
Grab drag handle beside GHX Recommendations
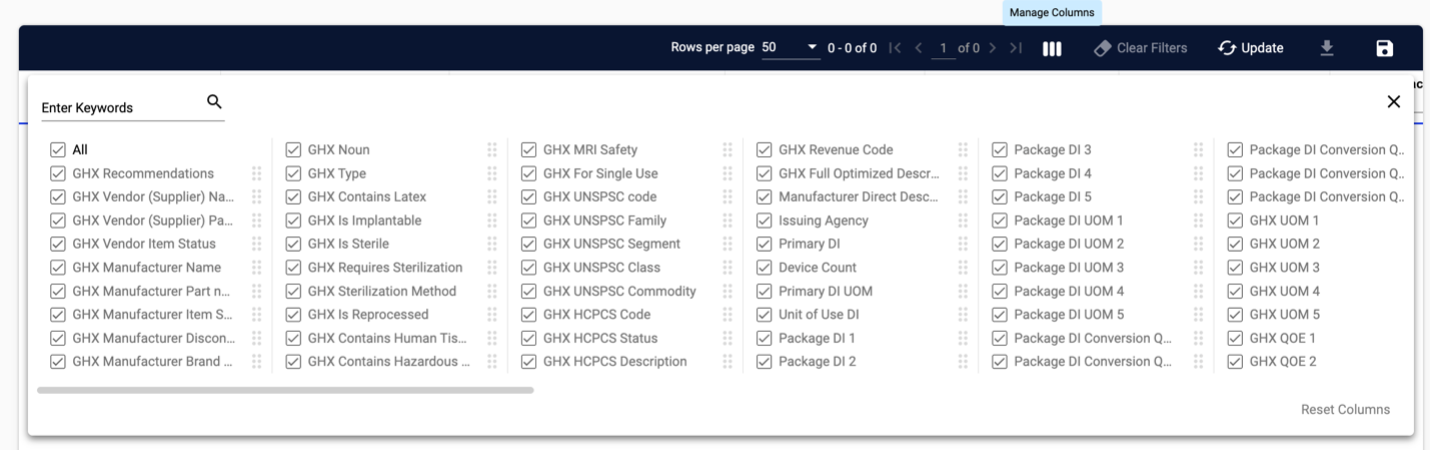(257, 173)
